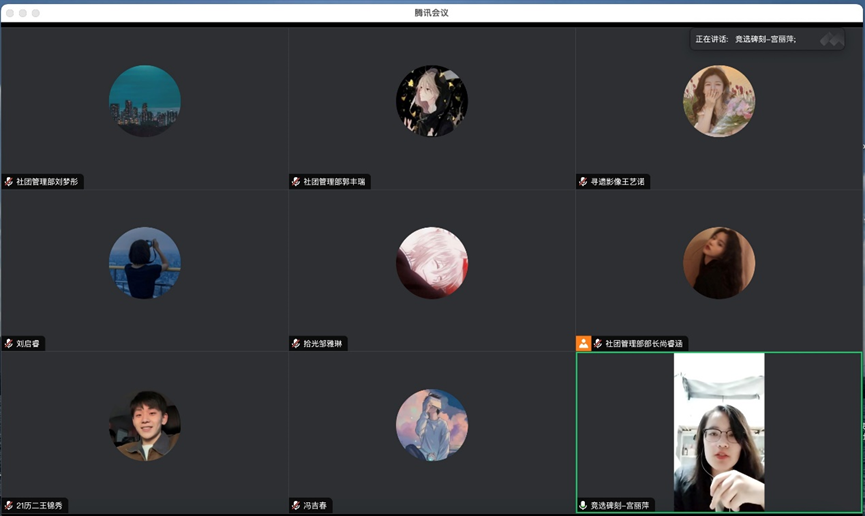Click muted mic icon next to 刘启睿
The height and width of the screenshot is (516, 865).
click(x=9, y=343)
